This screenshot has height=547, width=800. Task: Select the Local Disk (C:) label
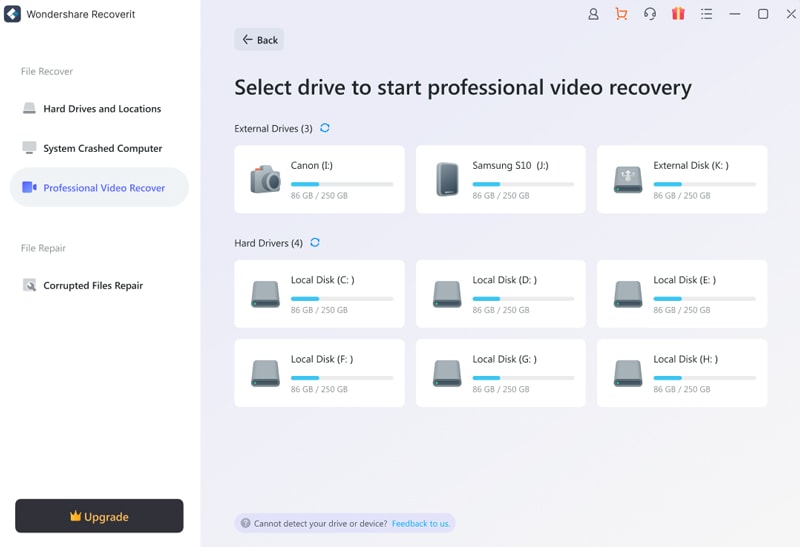322,280
